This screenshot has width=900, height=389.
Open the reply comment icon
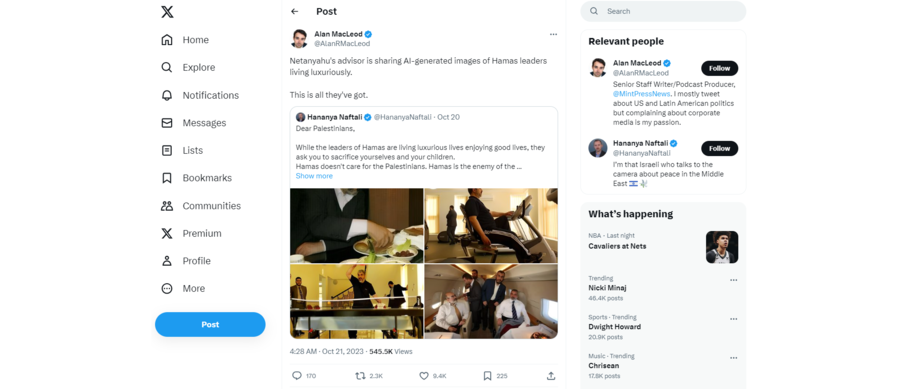pos(297,376)
